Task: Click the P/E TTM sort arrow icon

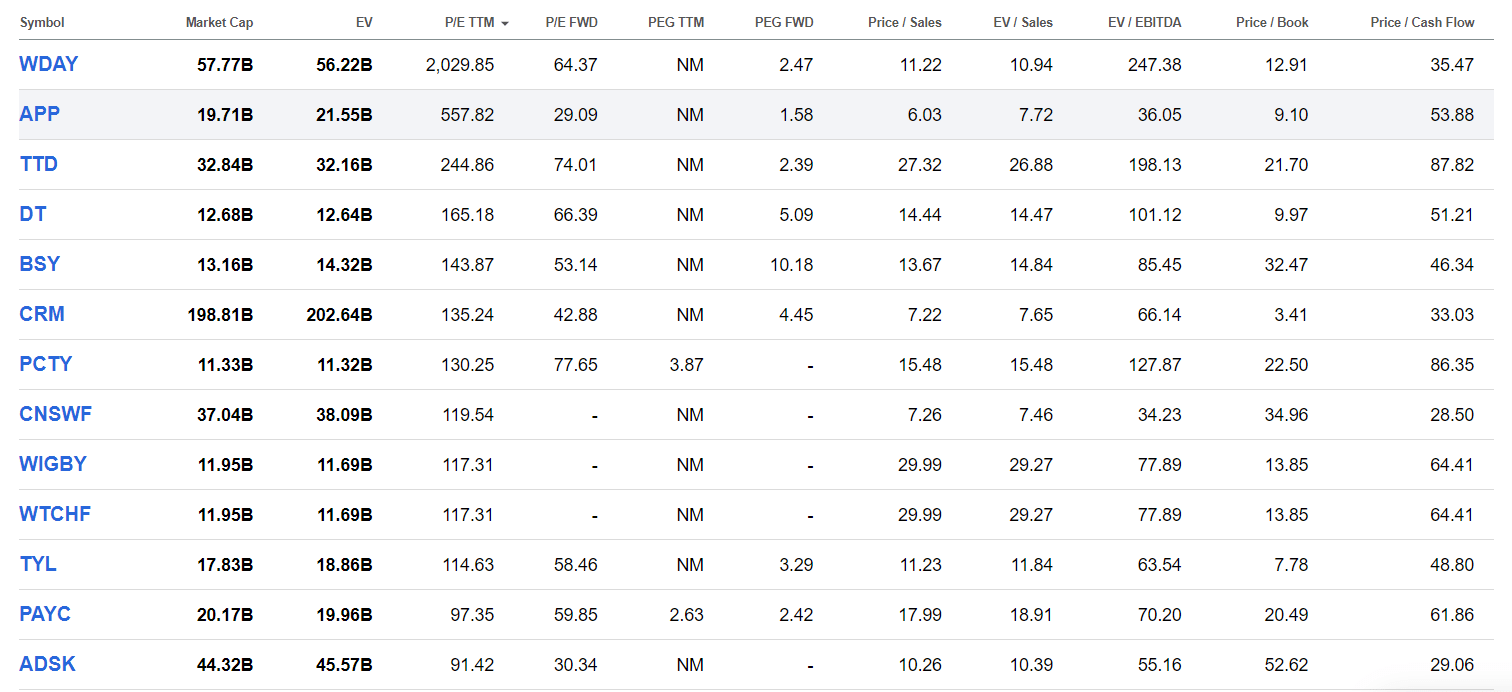Action: point(505,23)
